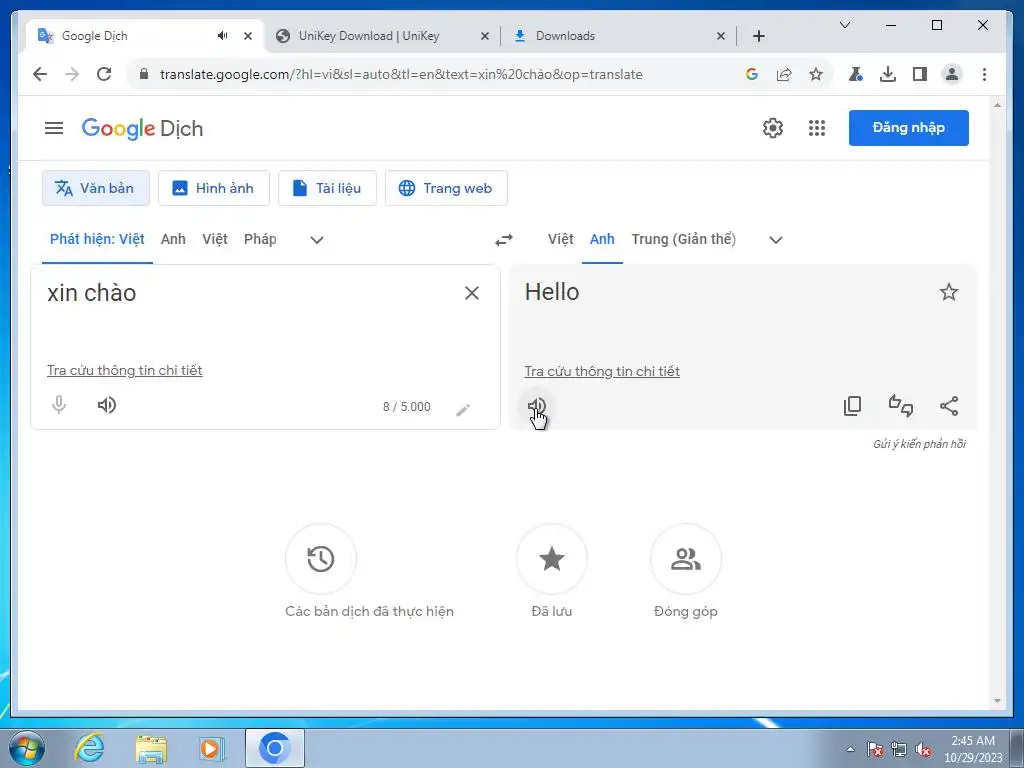Listen to source text pronunciation
The image size is (1024, 768).
coord(106,405)
